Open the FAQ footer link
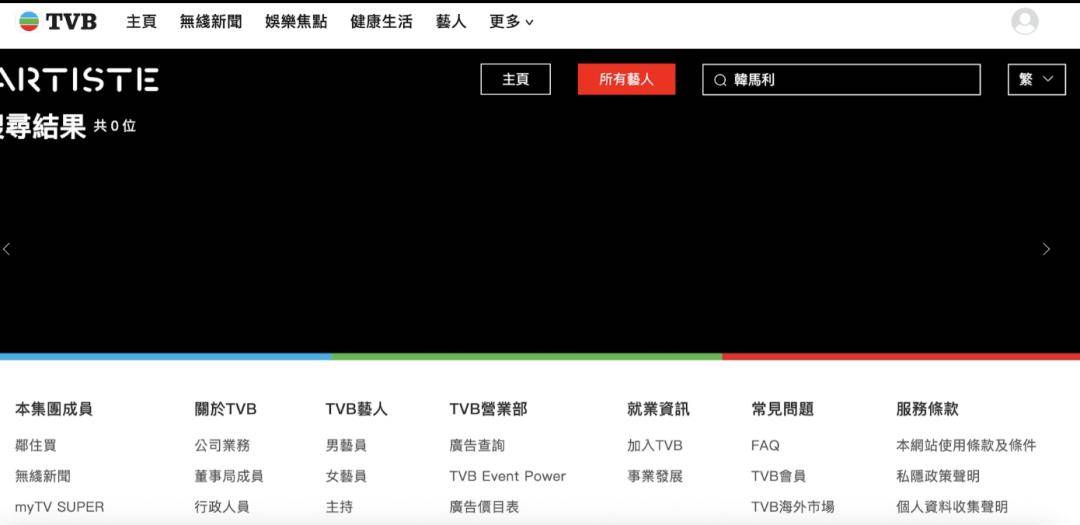The height and width of the screenshot is (525, 1080). point(765,445)
